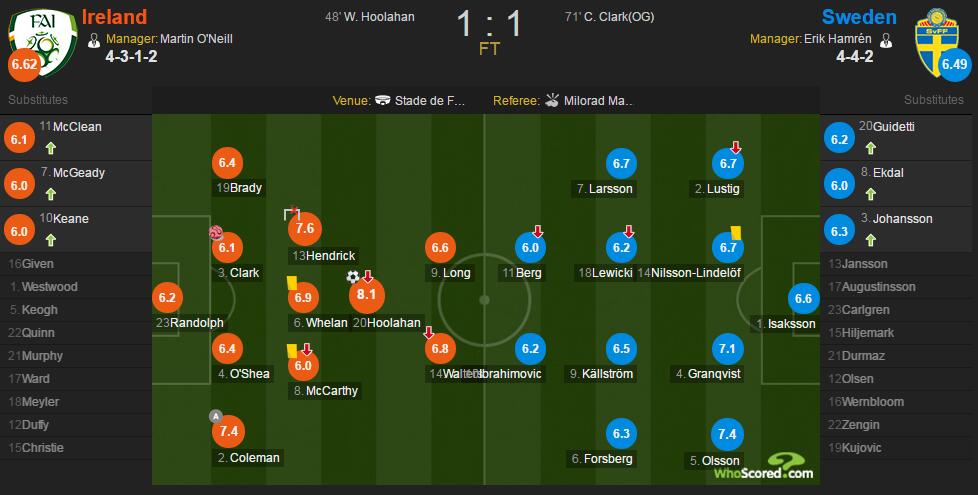Click the assist badge on Coleman
The width and height of the screenshot is (978, 495).
click(216, 416)
